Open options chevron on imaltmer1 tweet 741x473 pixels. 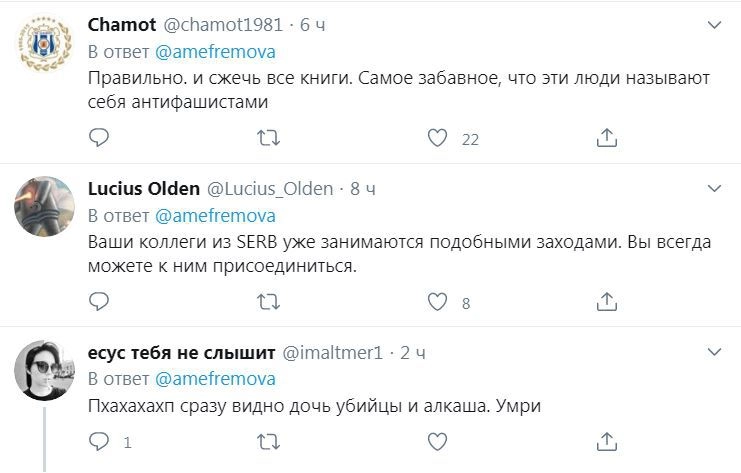tap(714, 352)
